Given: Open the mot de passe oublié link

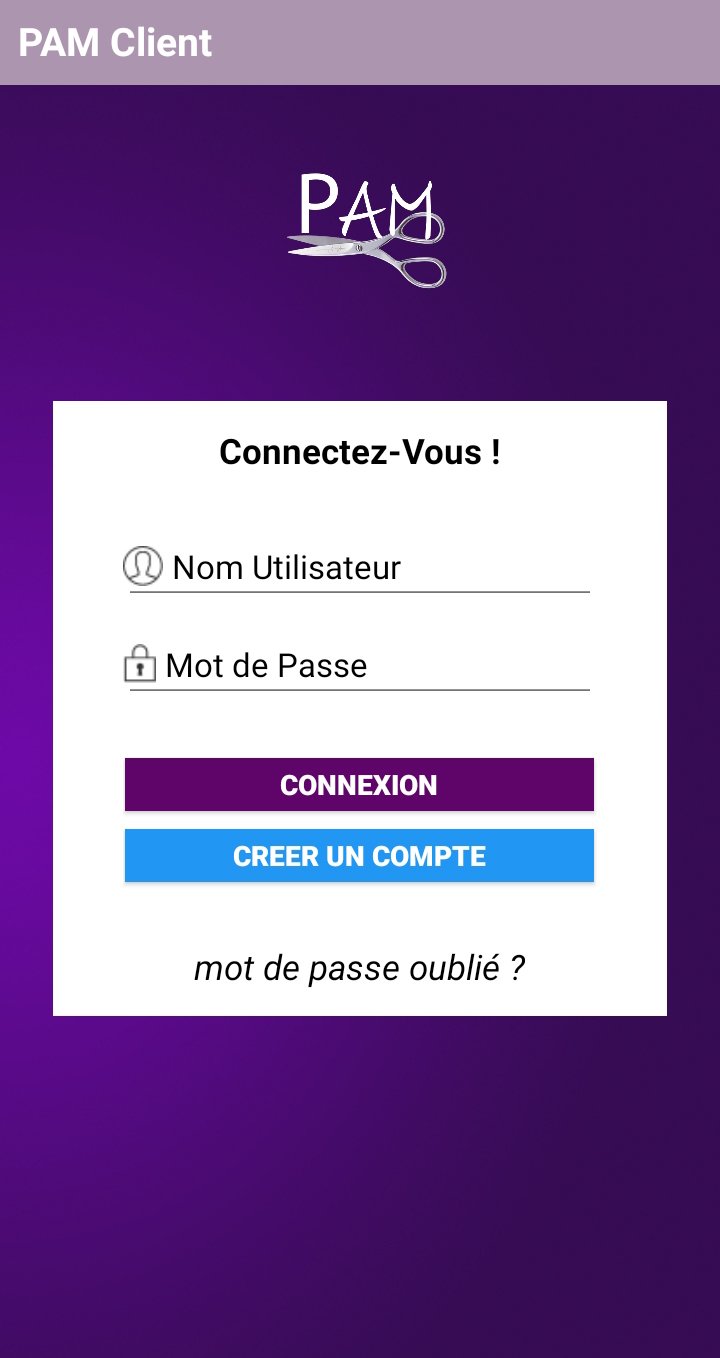Looking at the screenshot, I should click(x=359, y=966).
